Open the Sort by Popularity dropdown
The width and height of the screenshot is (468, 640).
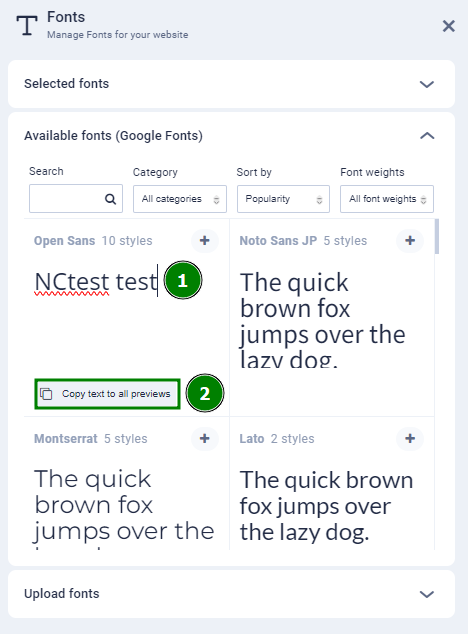point(284,199)
